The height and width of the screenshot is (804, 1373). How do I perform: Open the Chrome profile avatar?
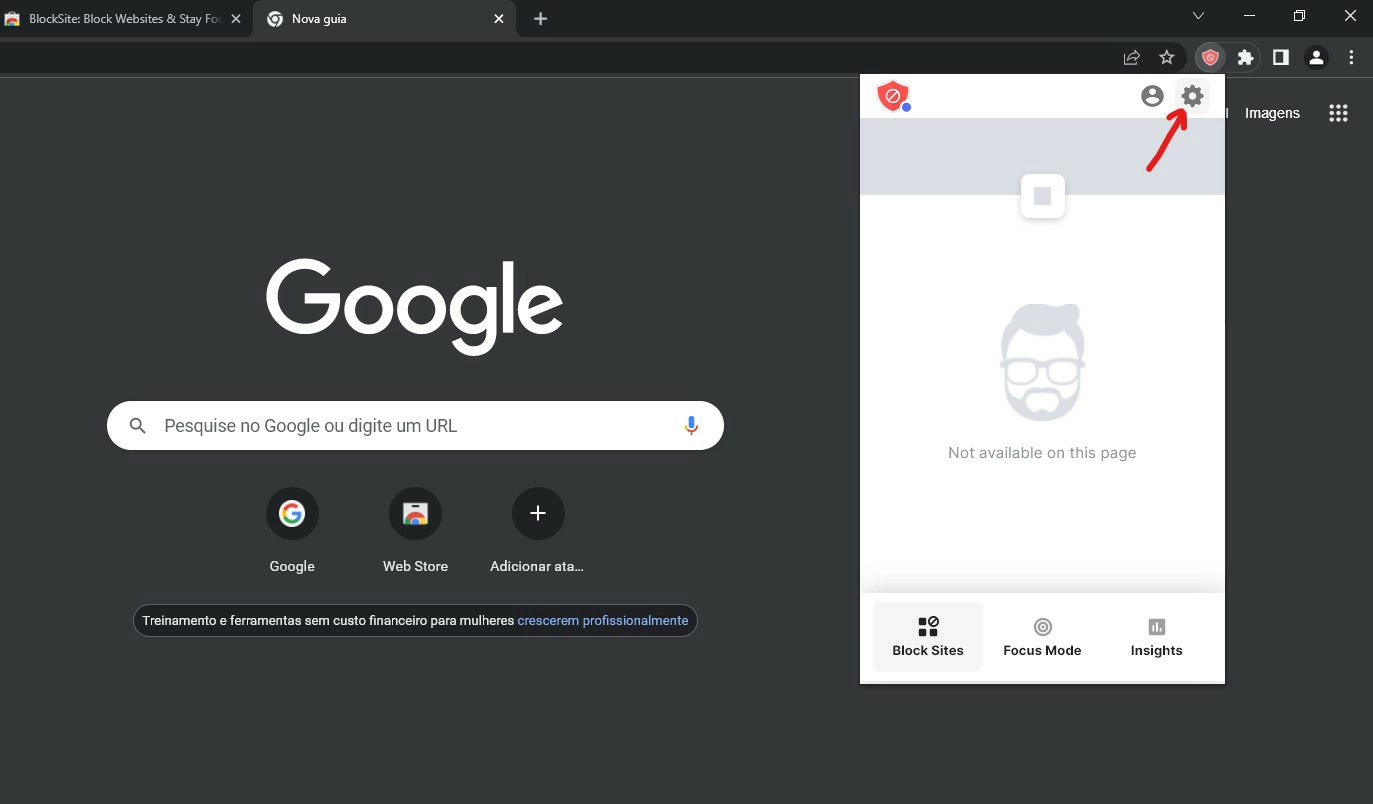click(x=1316, y=58)
